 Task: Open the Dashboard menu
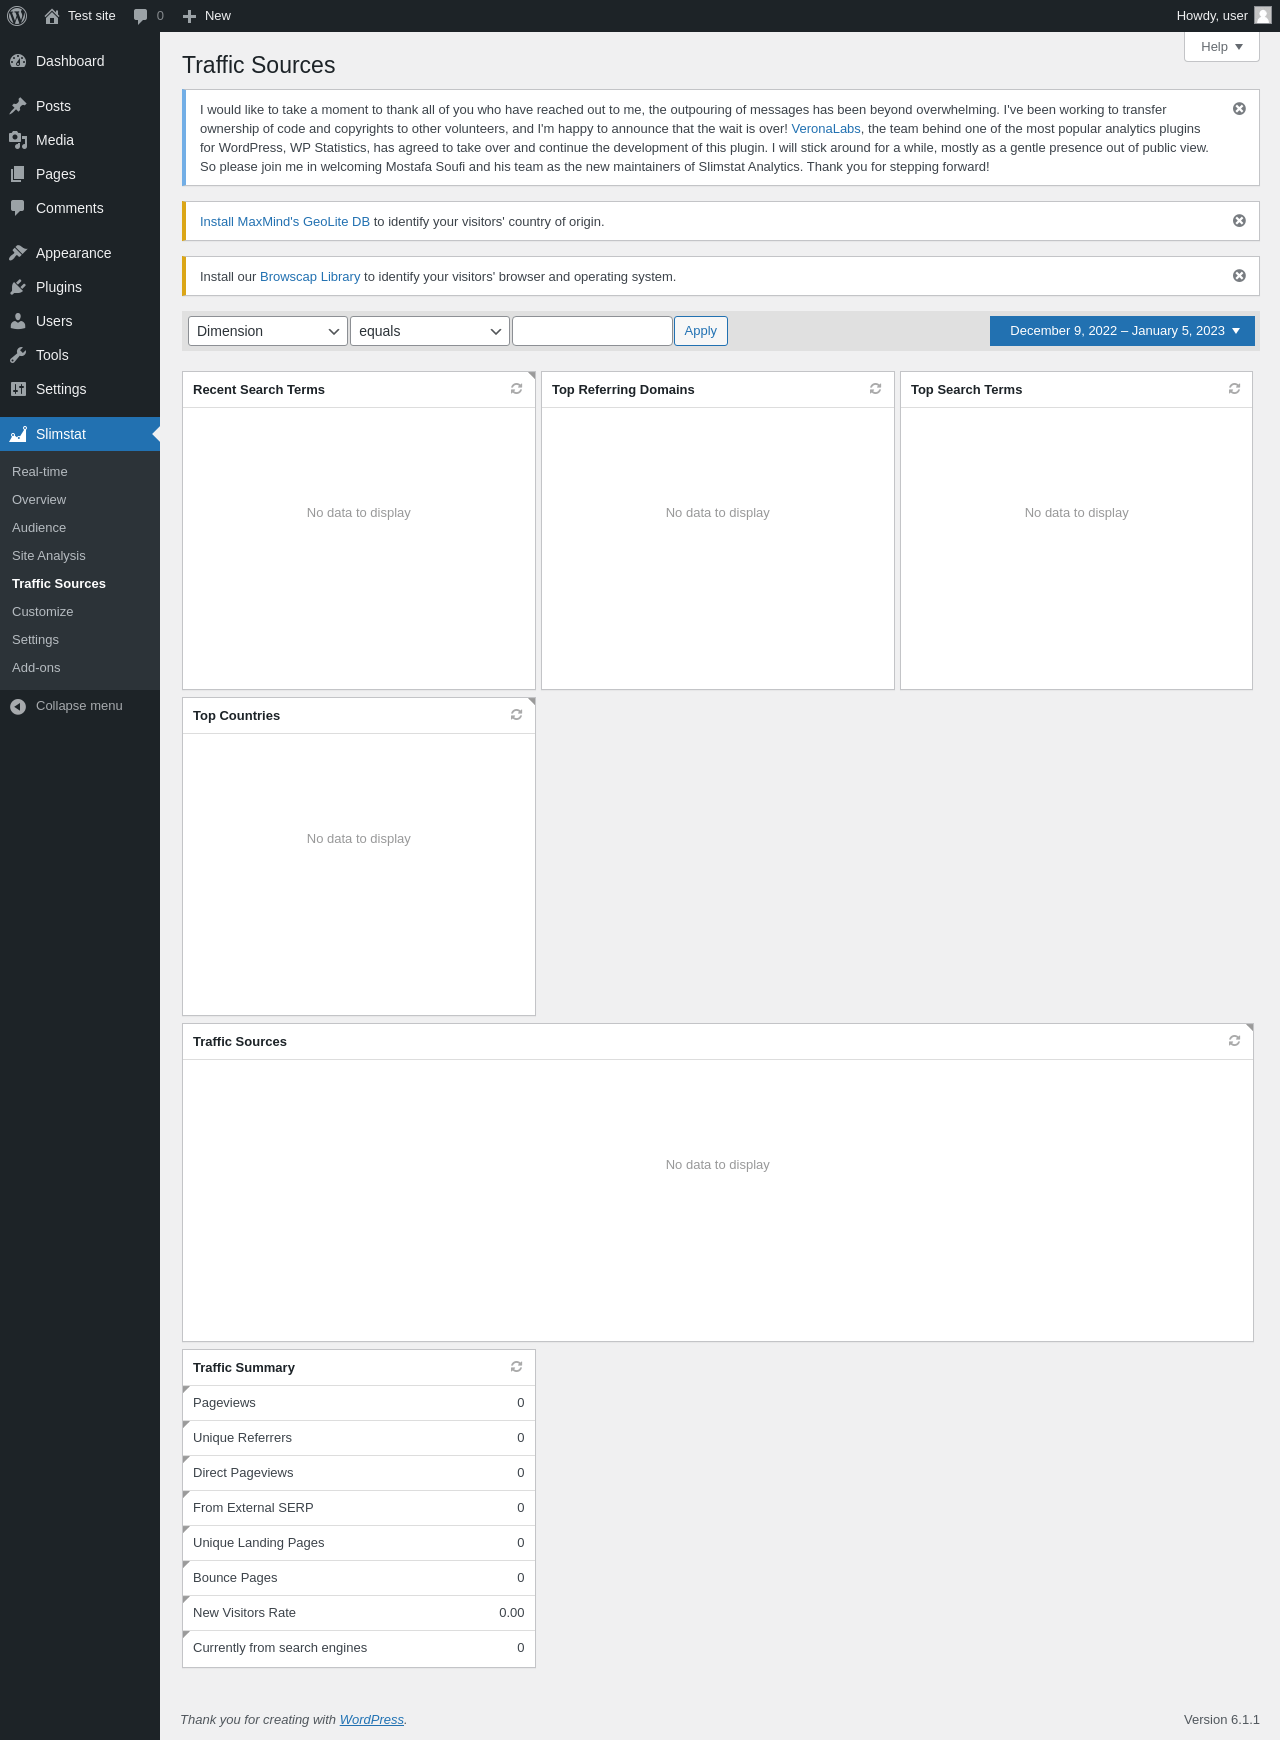(x=80, y=61)
